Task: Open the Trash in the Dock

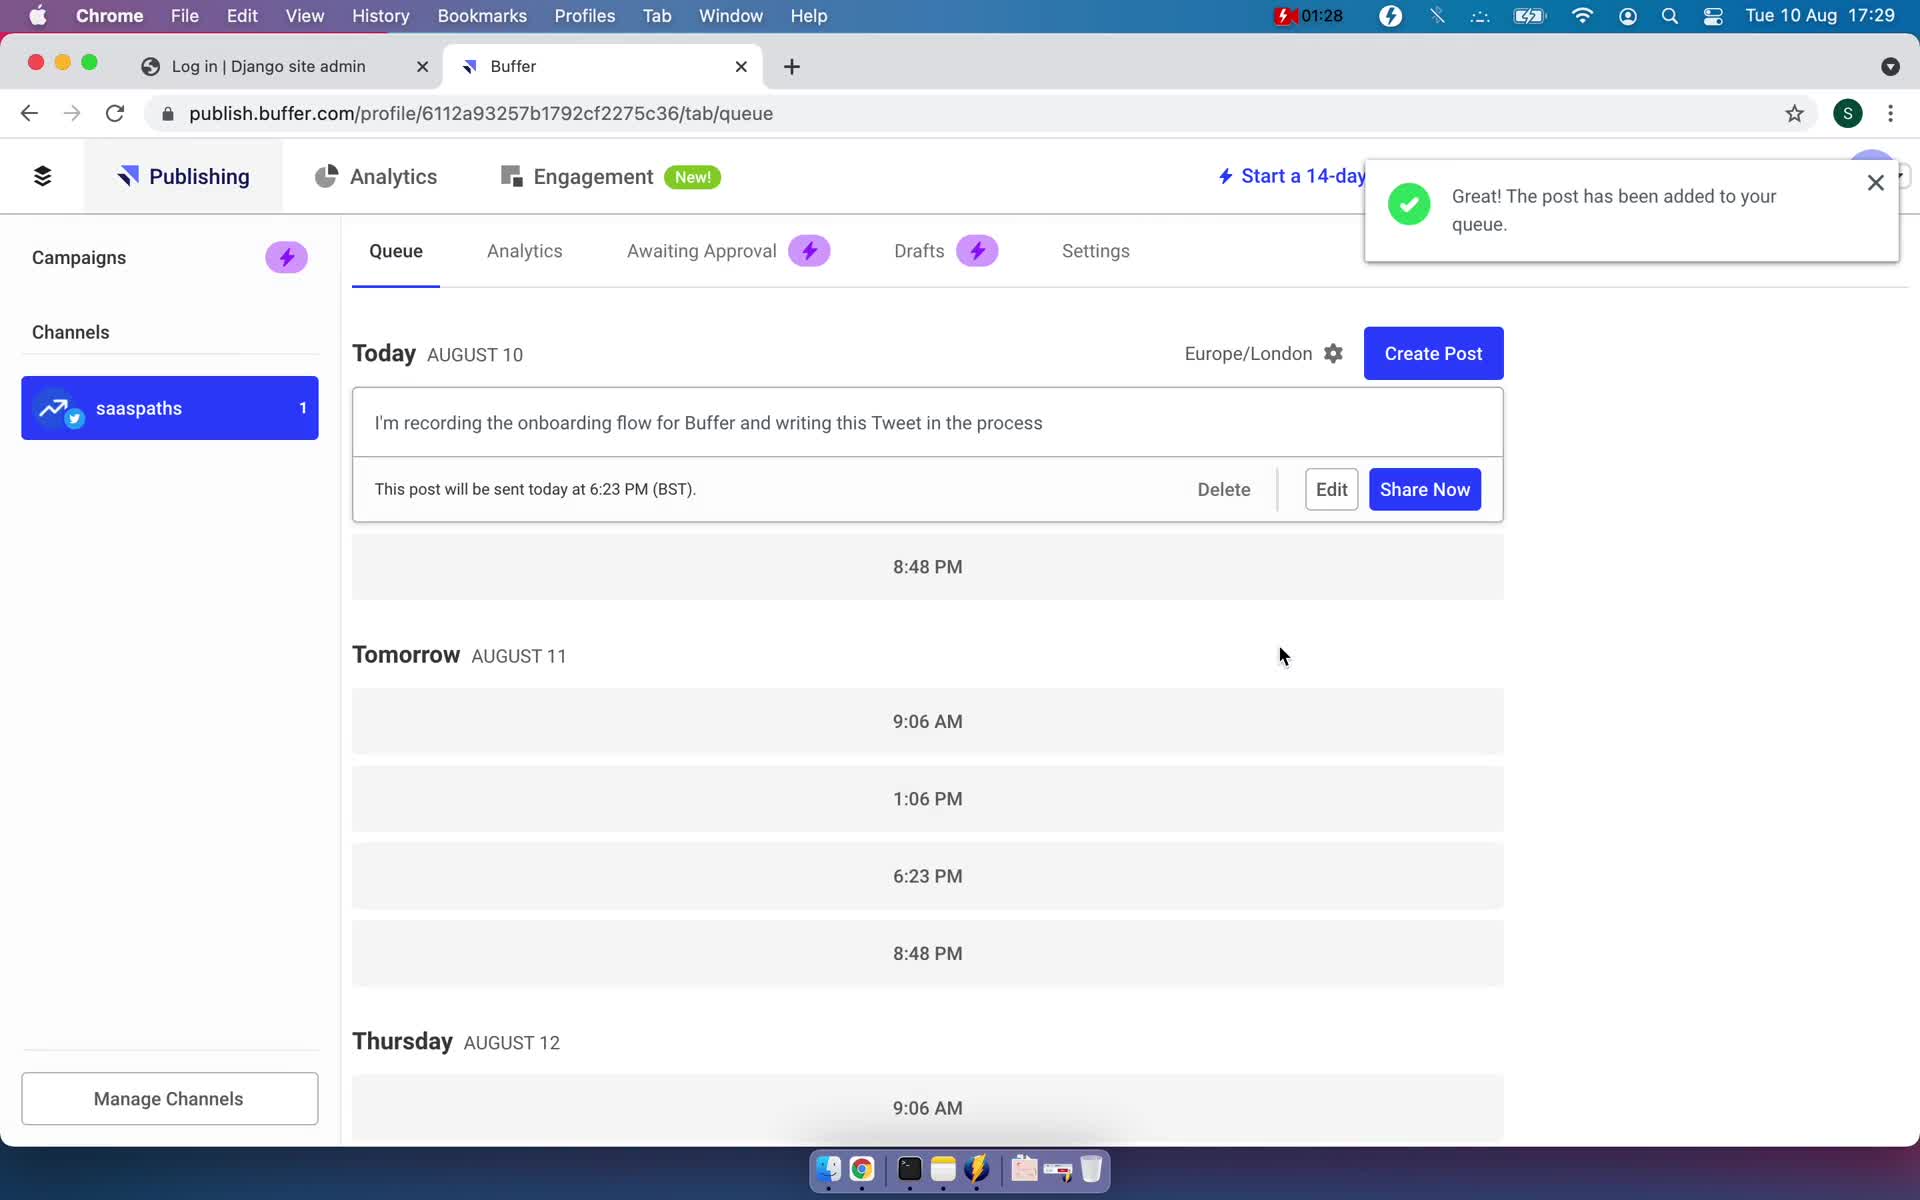Action: (x=1091, y=1169)
